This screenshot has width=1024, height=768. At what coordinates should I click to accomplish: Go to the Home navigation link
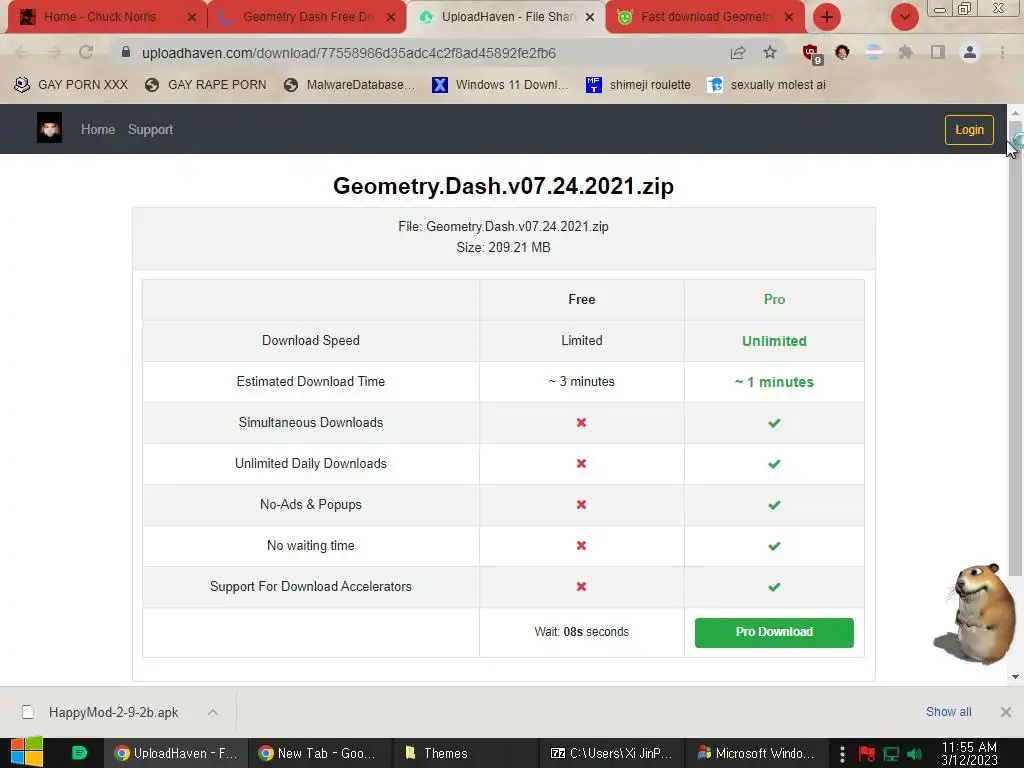[98, 129]
